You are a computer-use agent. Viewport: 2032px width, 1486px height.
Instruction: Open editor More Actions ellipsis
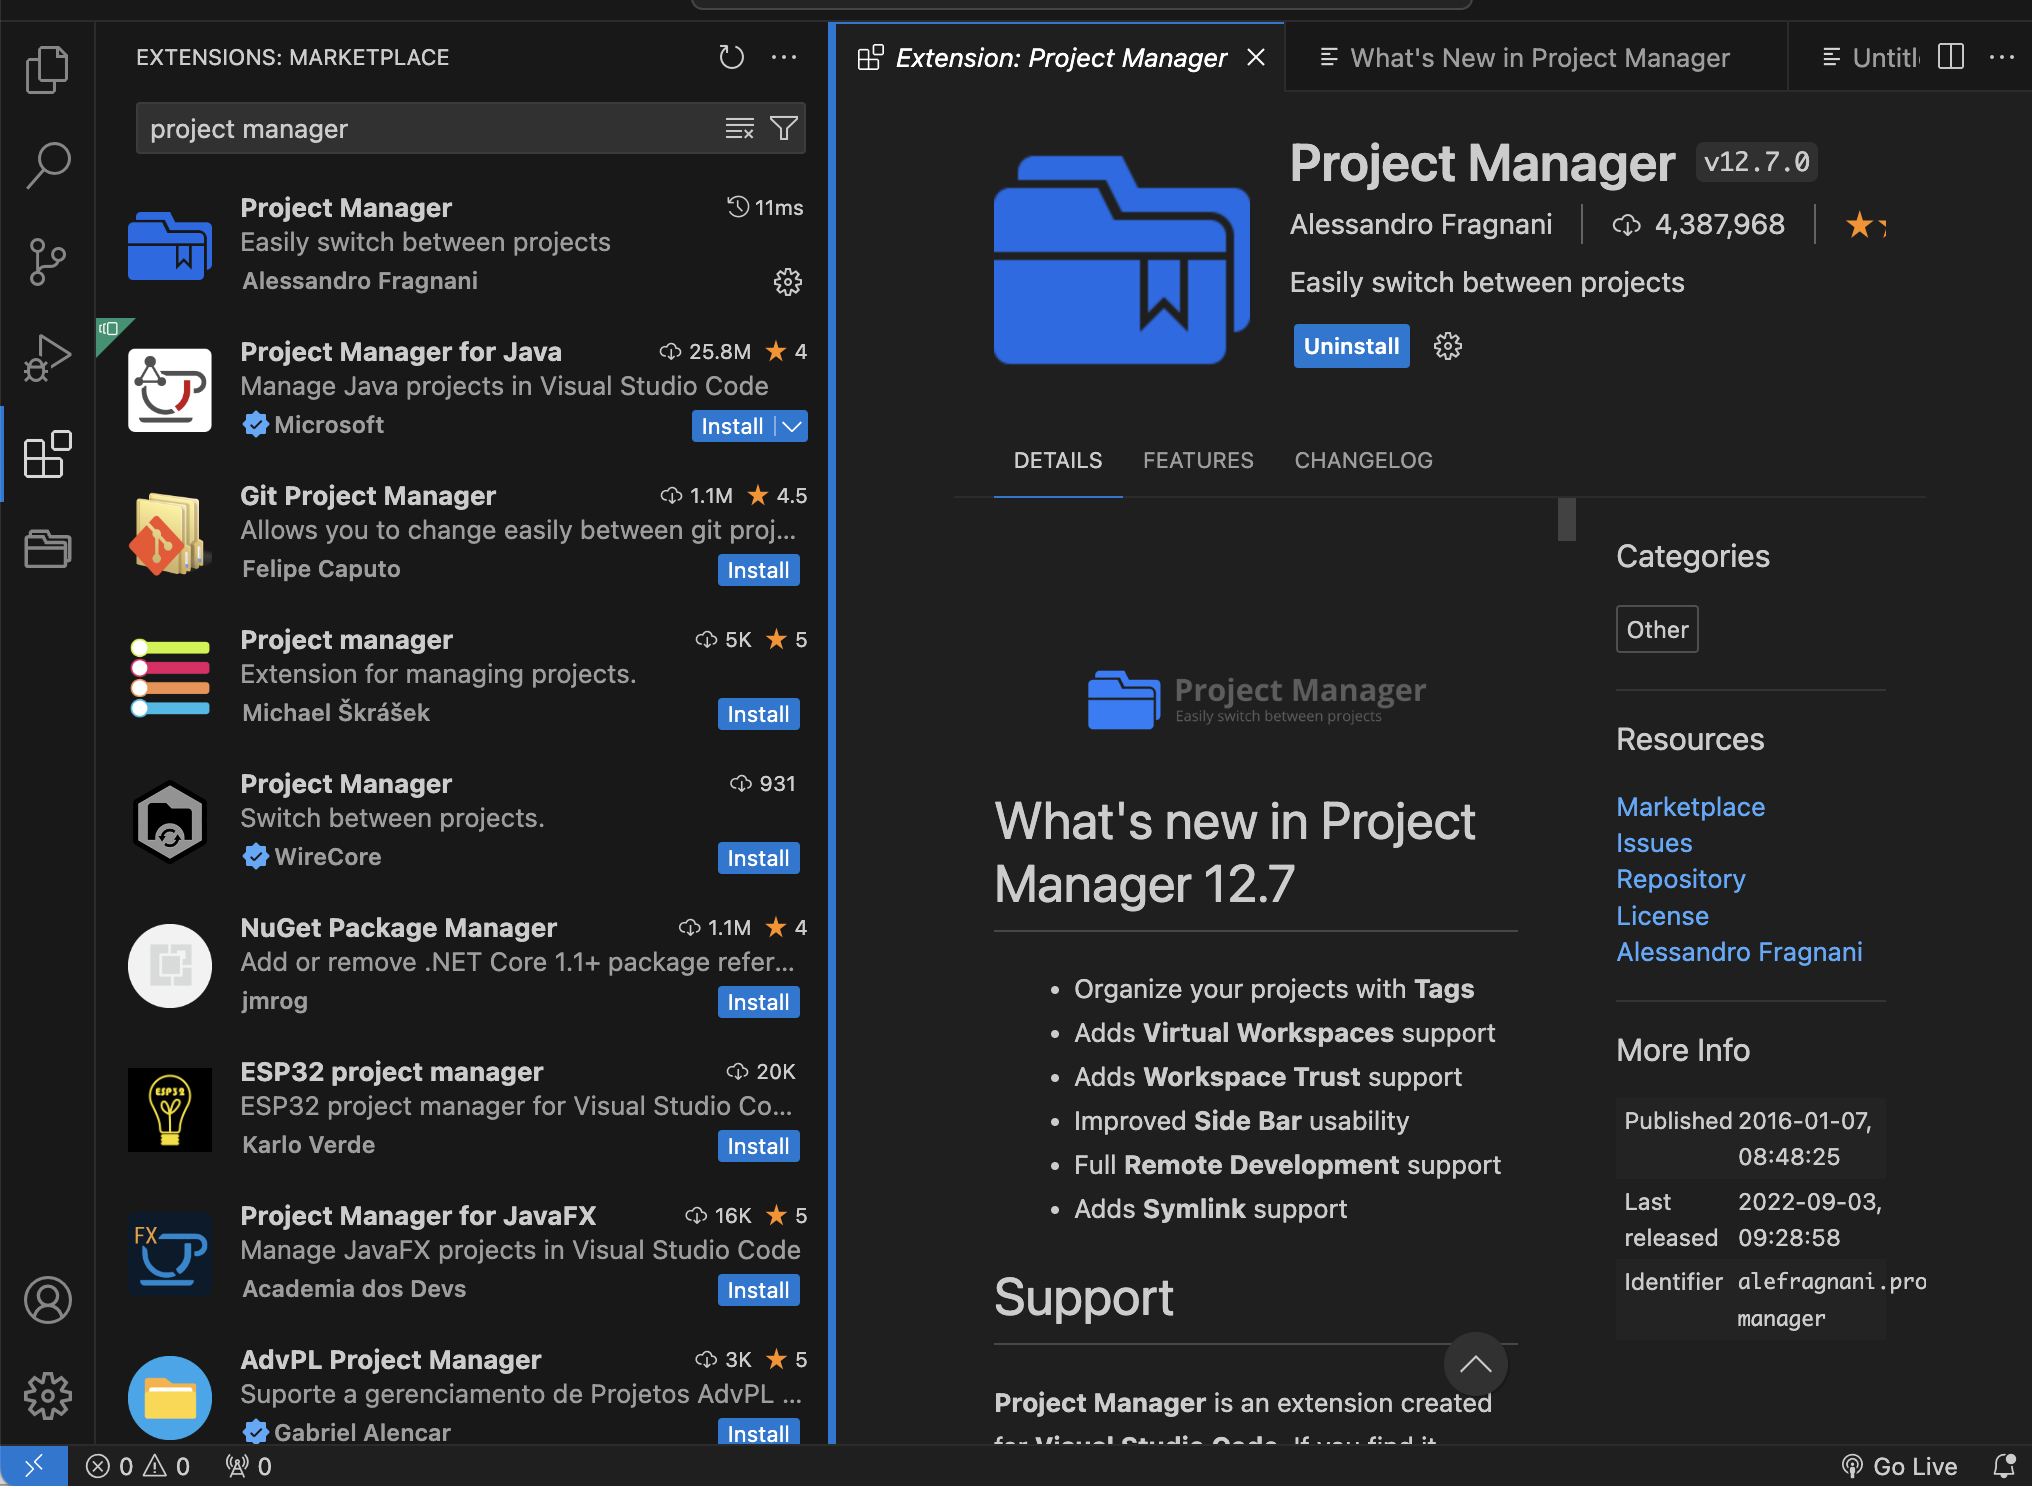(2002, 57)
